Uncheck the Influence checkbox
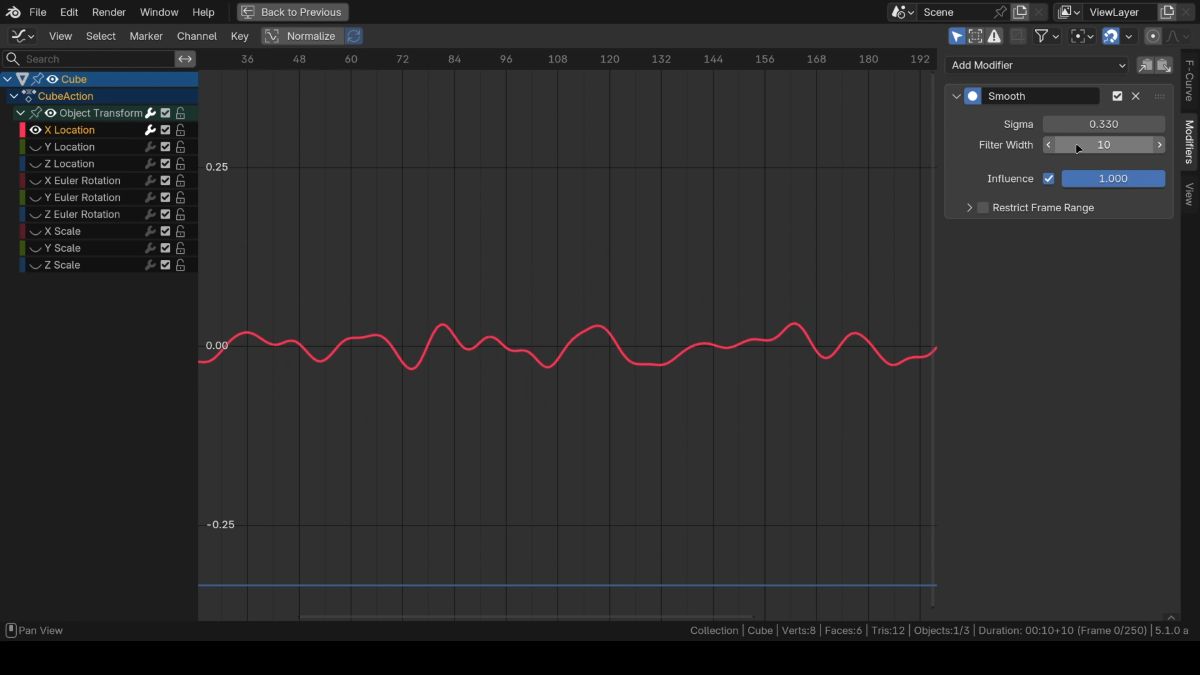The width and height of the screenshot is (1200, 675). coord(1048,178)
